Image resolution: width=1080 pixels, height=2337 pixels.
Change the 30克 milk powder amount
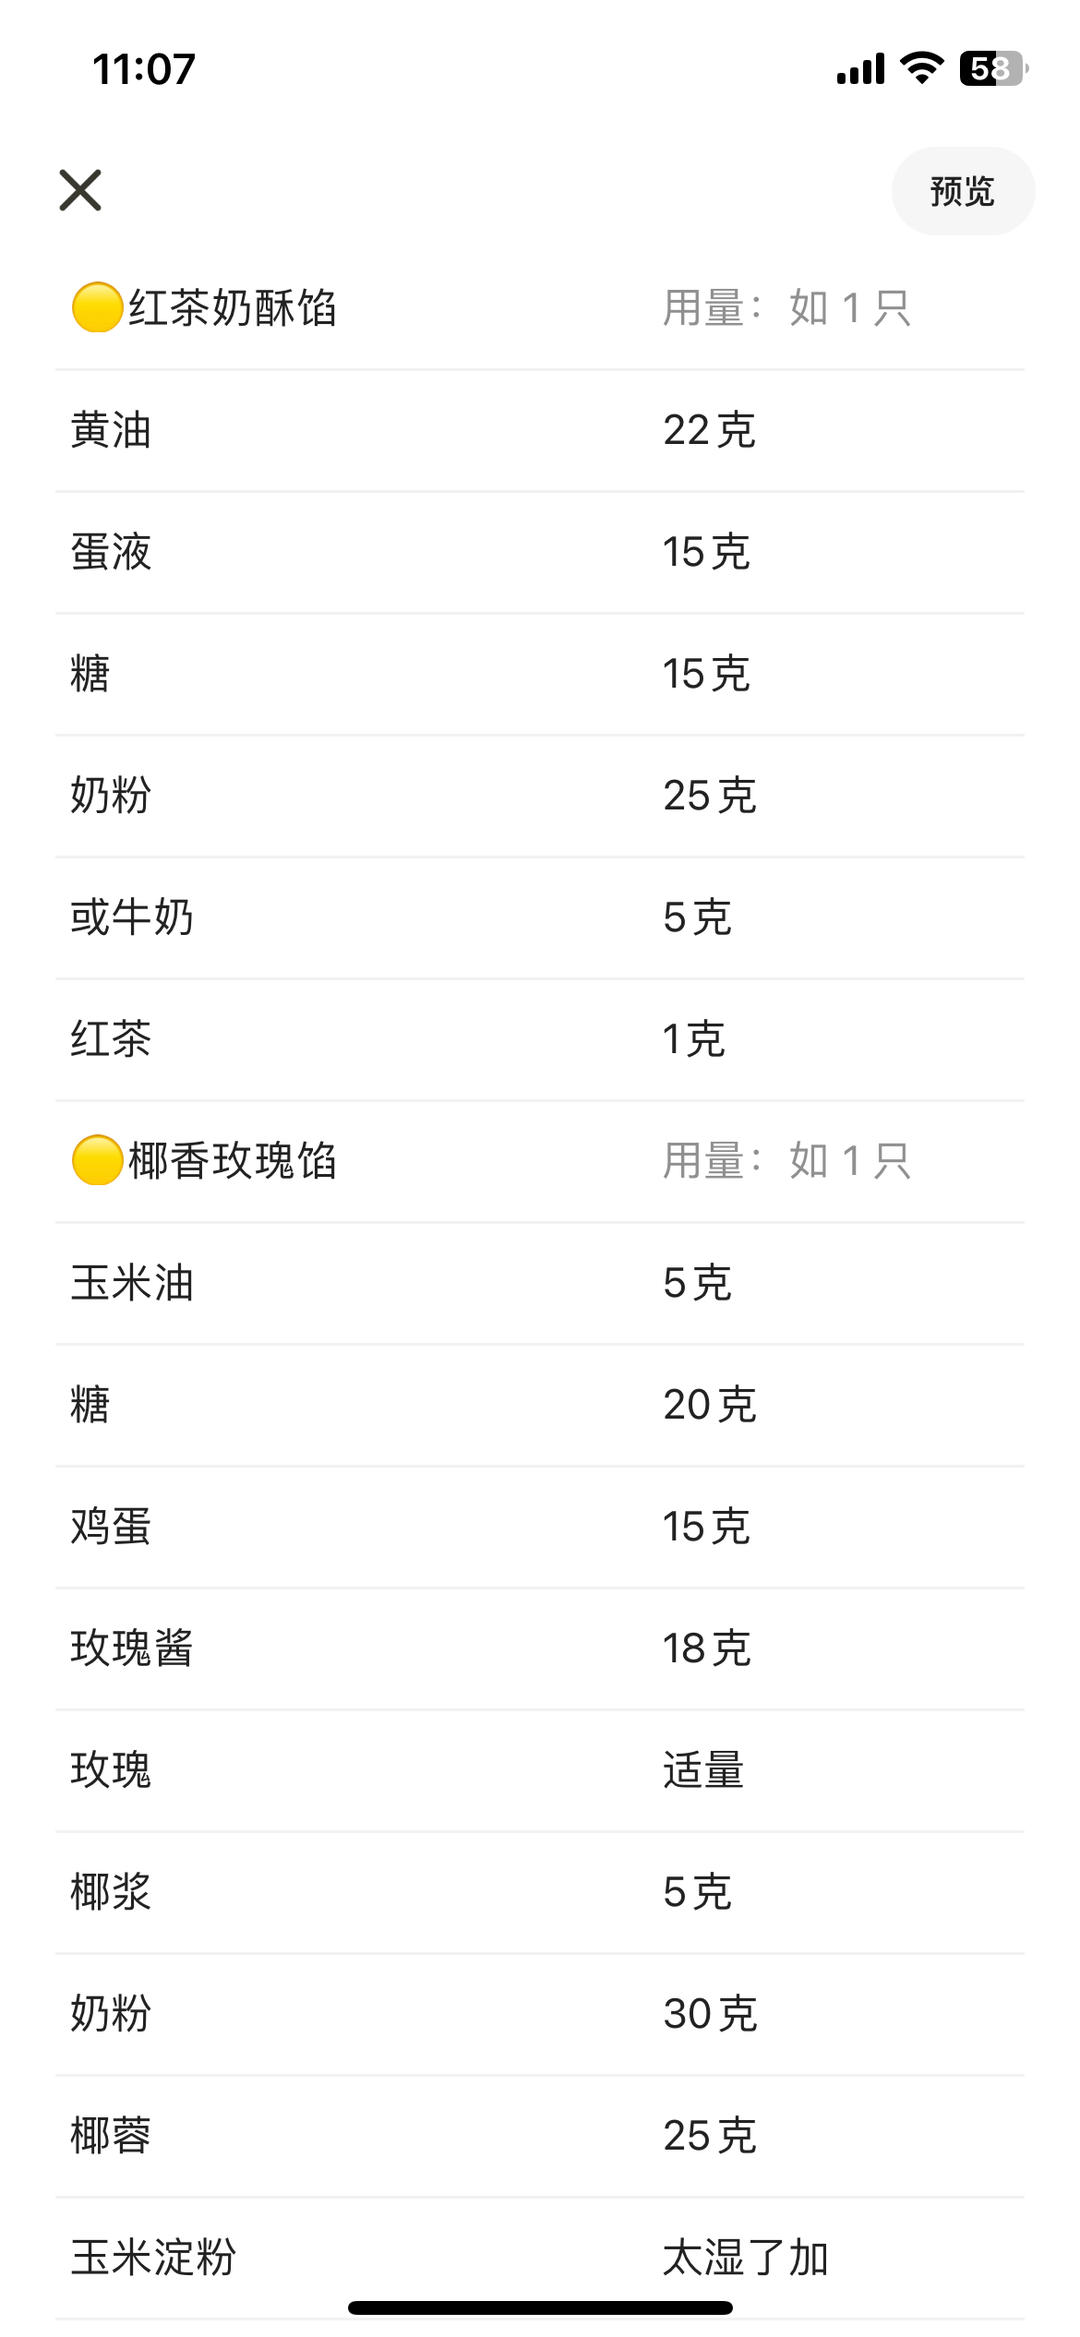[709, 2014]
